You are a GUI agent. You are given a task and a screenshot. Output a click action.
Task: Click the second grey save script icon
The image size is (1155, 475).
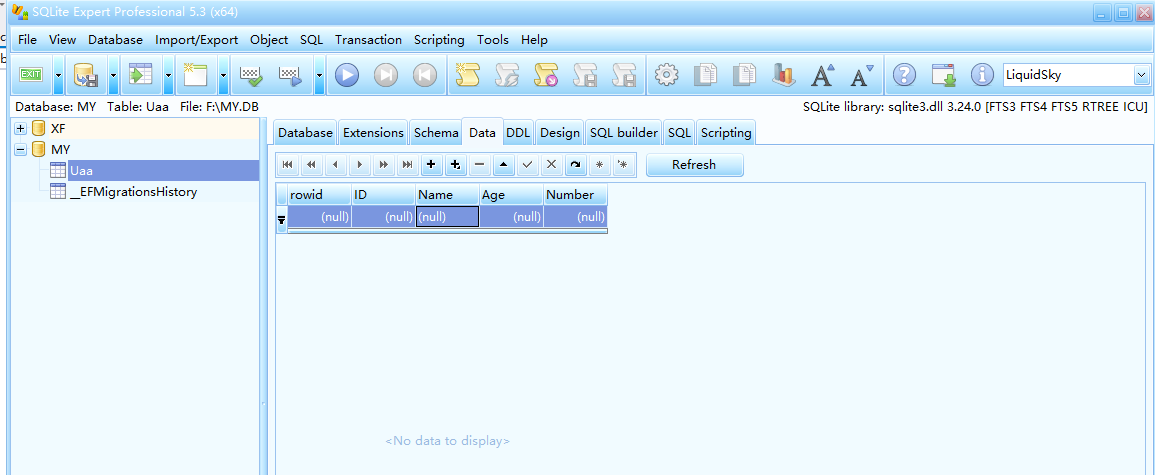click(x=624, y=74)
